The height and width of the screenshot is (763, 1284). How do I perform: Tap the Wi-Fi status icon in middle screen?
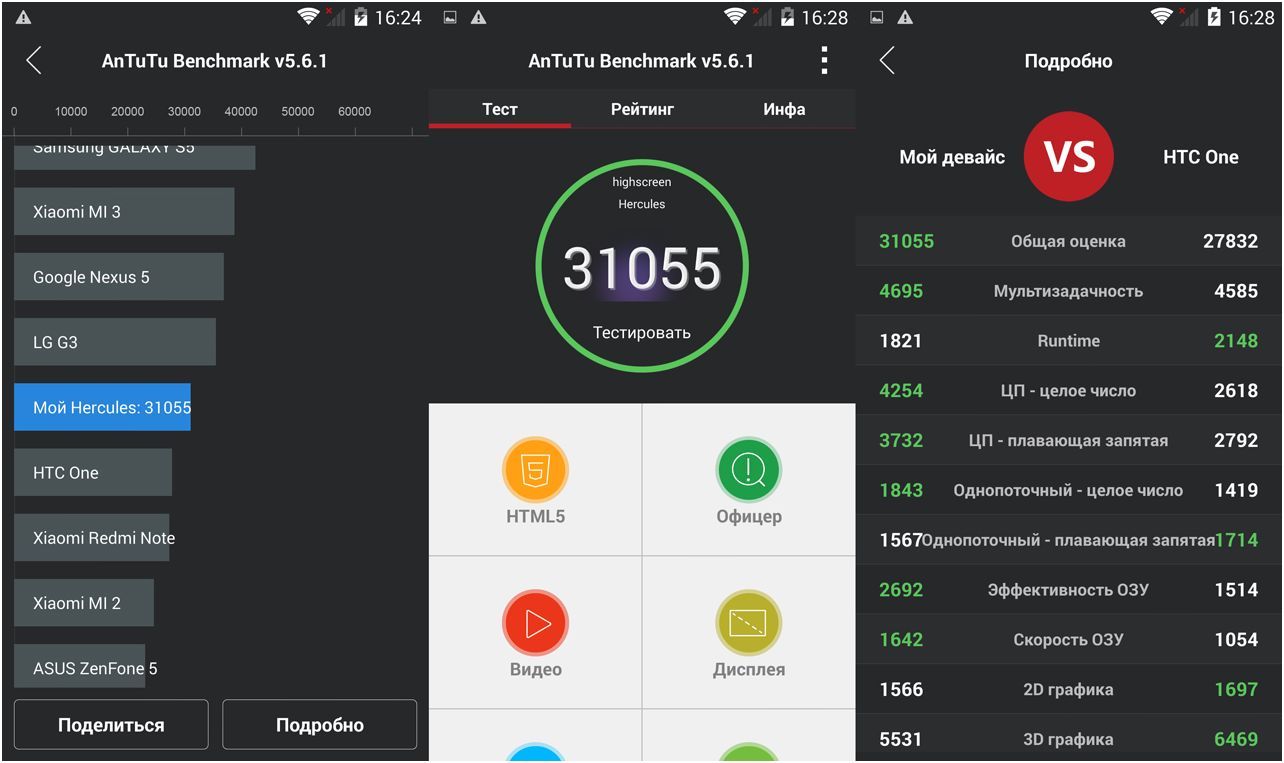pyautogui.click(x=735, y=17)
